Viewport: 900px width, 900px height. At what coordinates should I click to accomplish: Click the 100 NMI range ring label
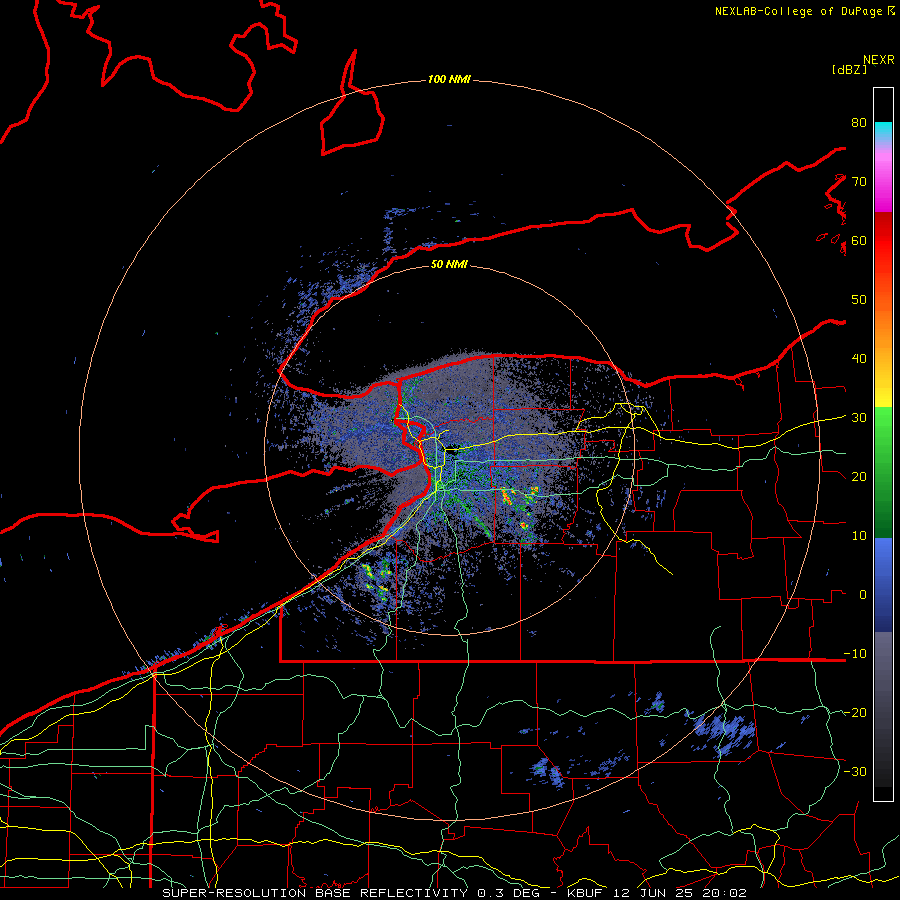[x=449, y=79]
